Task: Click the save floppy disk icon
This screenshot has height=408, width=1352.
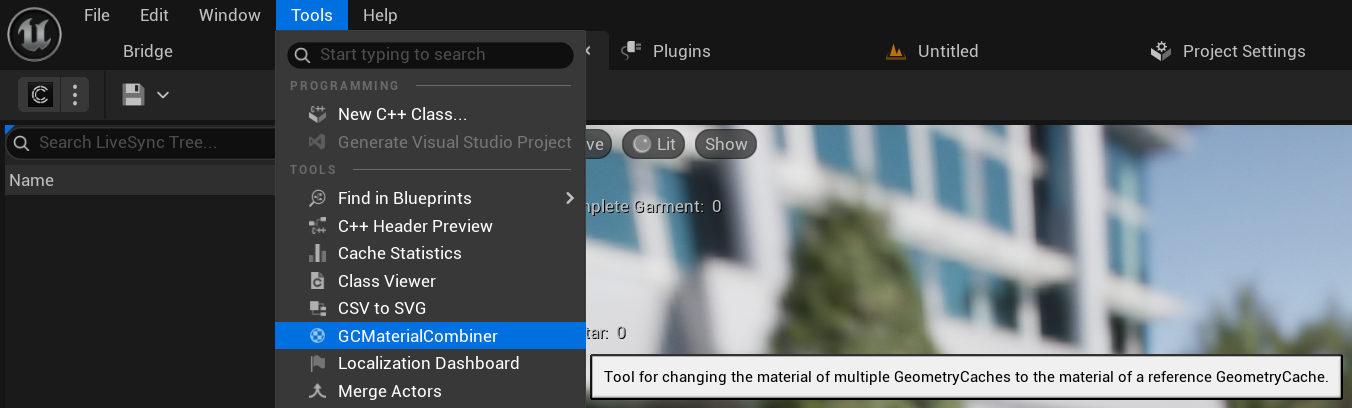Action: point(133,95)
